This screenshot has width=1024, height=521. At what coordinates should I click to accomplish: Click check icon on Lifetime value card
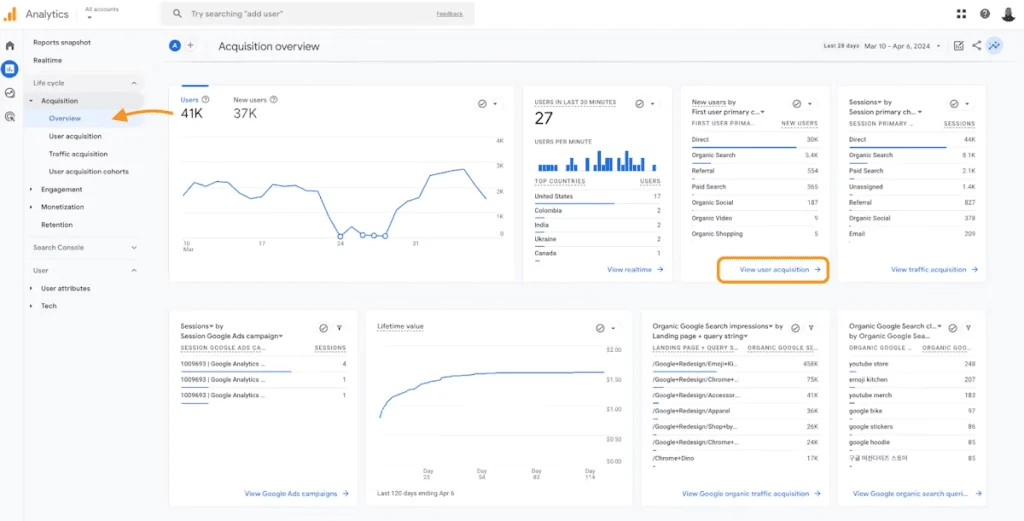[600, 328]
